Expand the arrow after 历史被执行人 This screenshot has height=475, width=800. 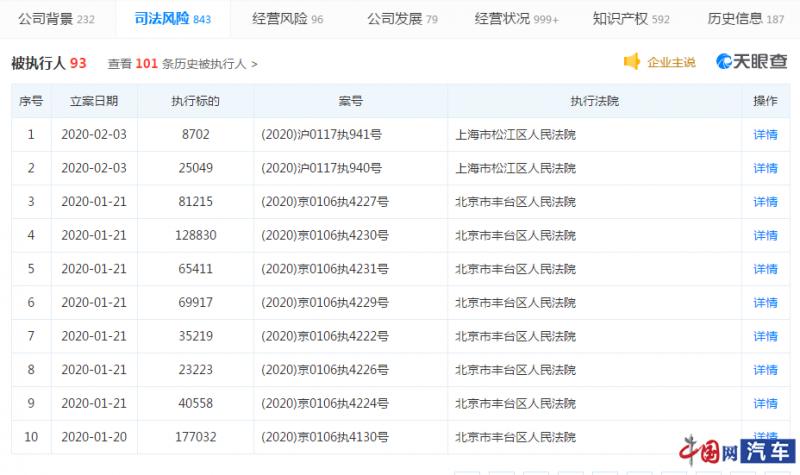click(x=255, y=63)
